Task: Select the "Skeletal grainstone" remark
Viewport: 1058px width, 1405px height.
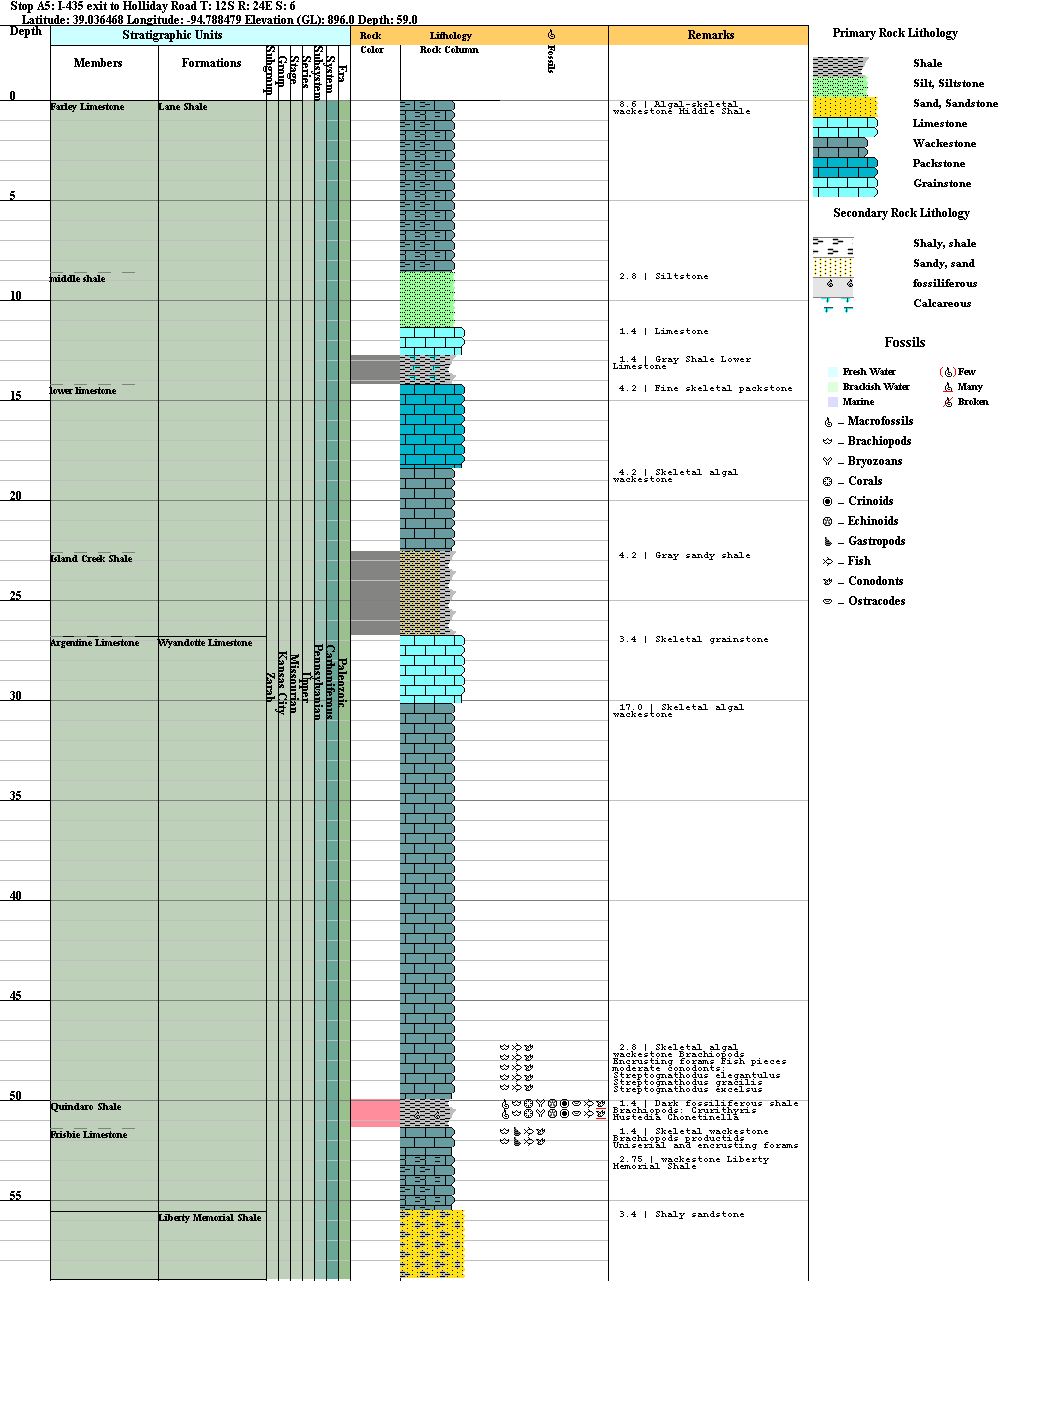Action: point(711,639)
